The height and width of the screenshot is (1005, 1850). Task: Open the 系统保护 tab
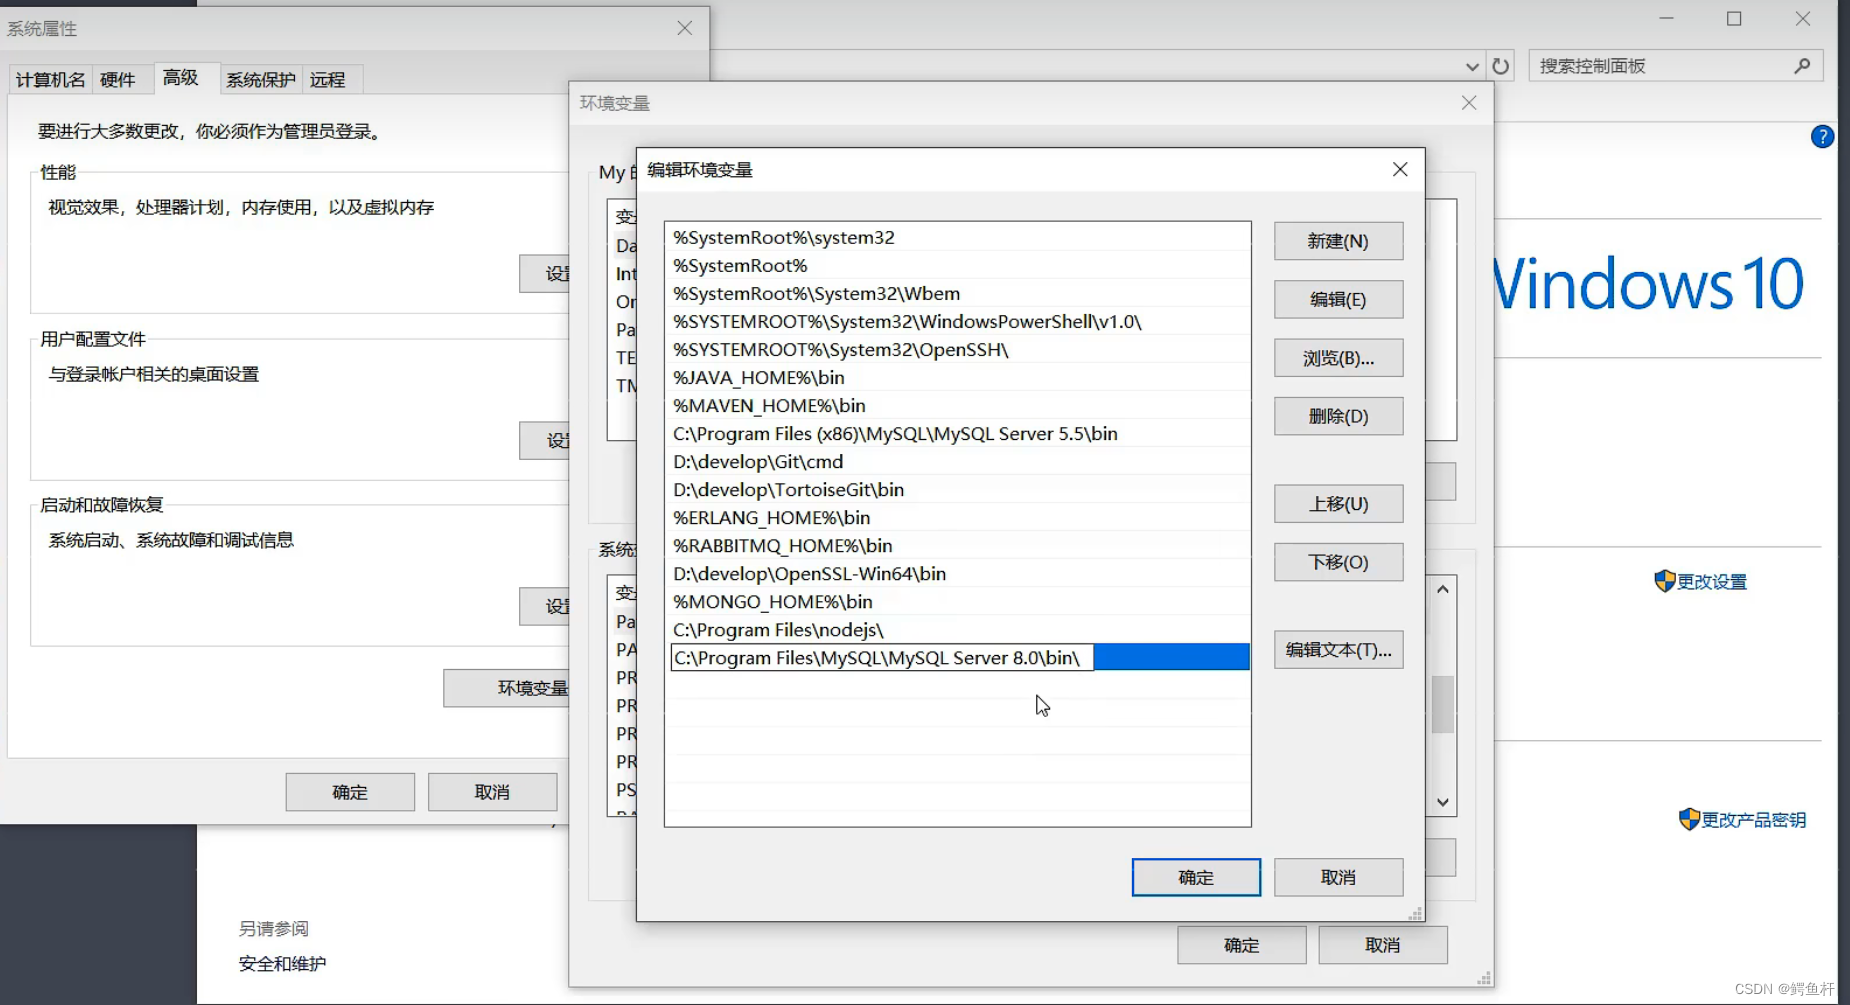point(260,80)
